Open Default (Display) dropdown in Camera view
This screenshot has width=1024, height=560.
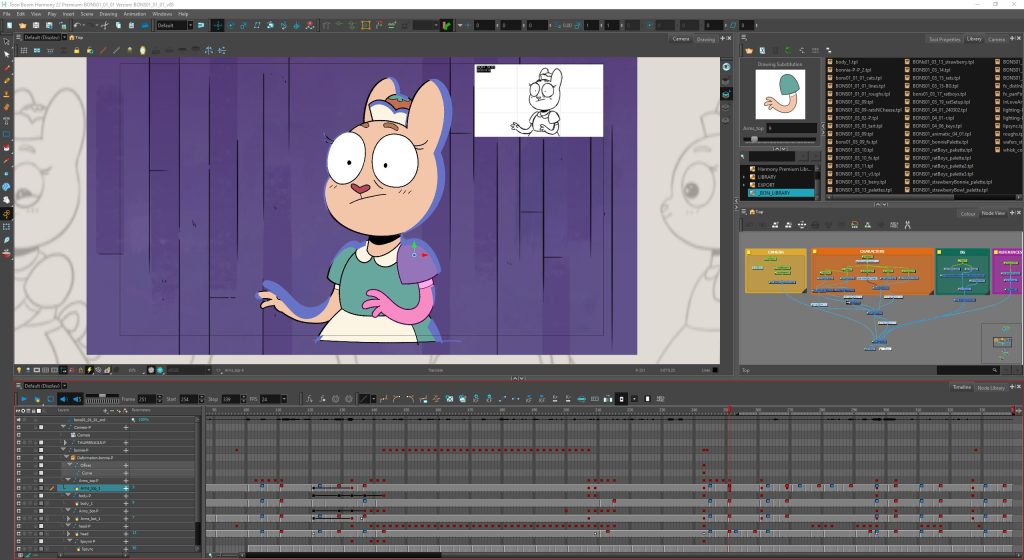point(64,37)
